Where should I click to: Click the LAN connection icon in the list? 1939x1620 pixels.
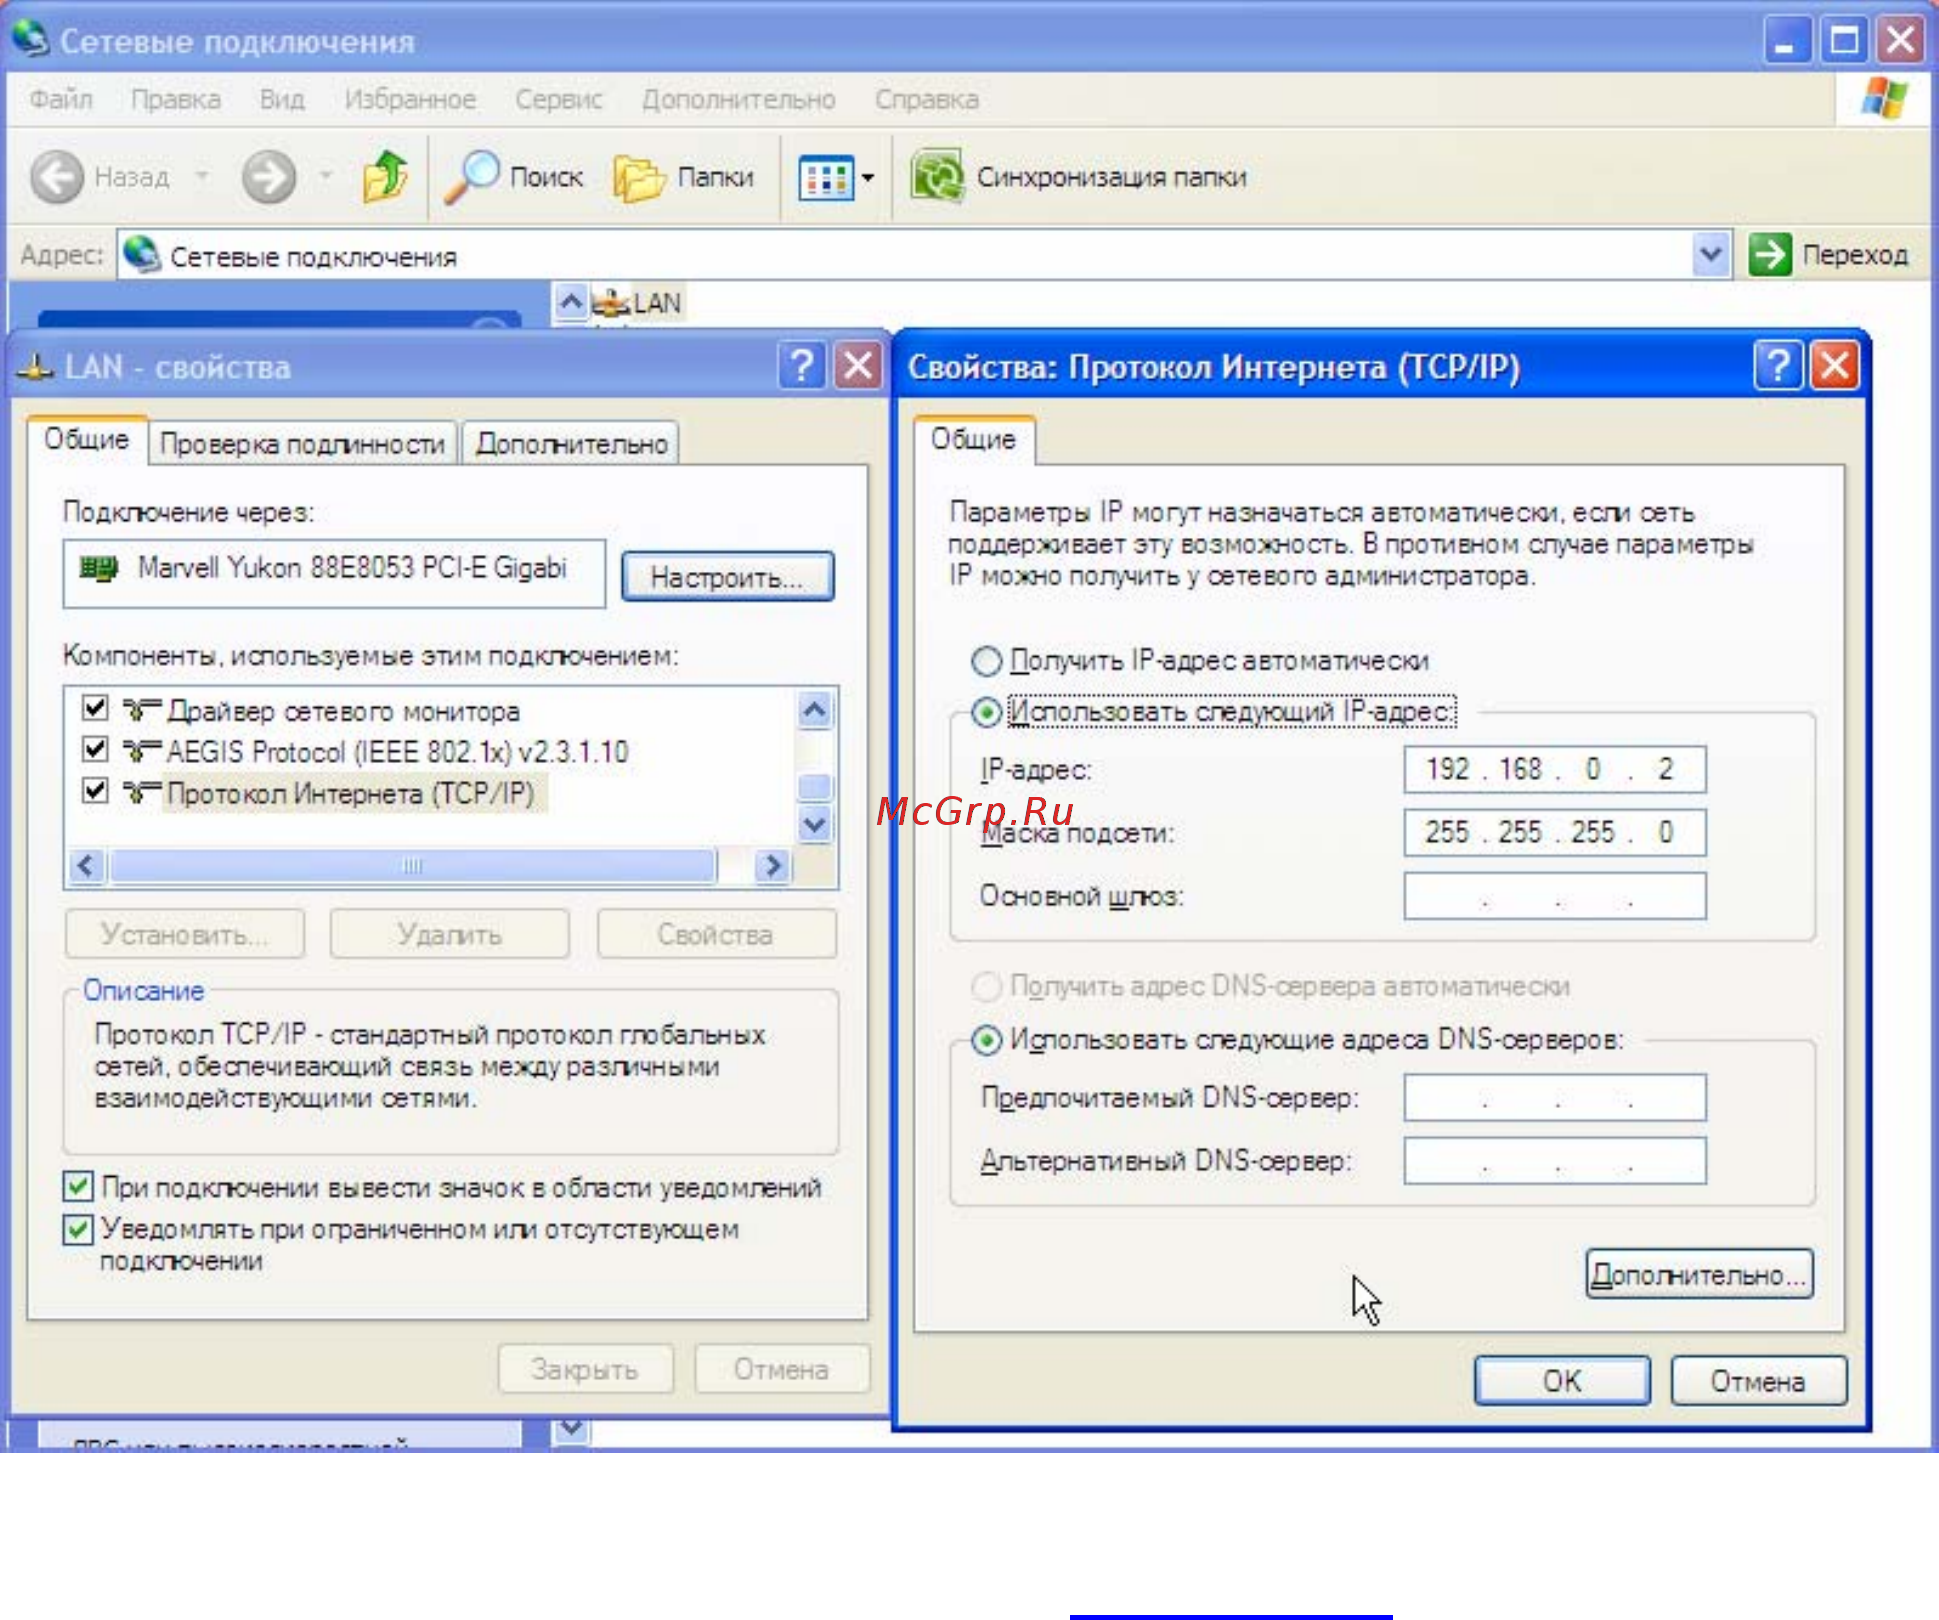[x=610, y=302]
